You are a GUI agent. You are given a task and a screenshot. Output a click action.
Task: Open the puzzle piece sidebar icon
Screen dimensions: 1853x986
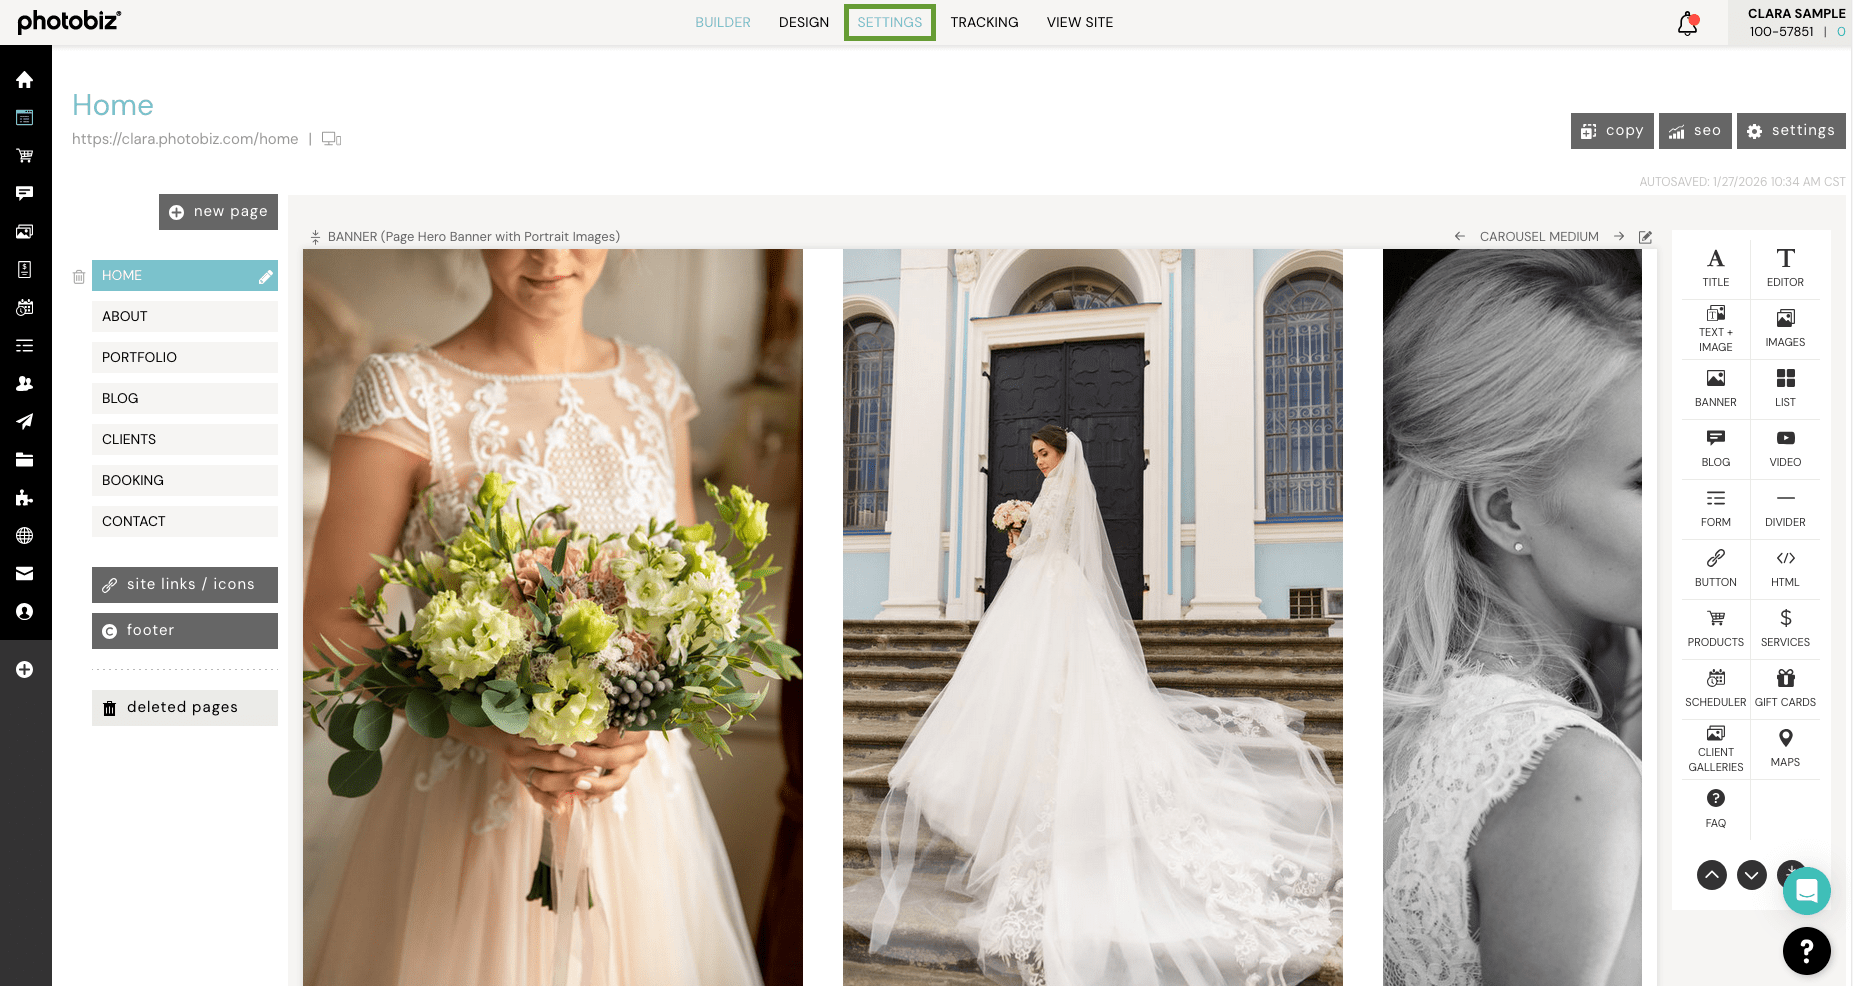(25, 497)
